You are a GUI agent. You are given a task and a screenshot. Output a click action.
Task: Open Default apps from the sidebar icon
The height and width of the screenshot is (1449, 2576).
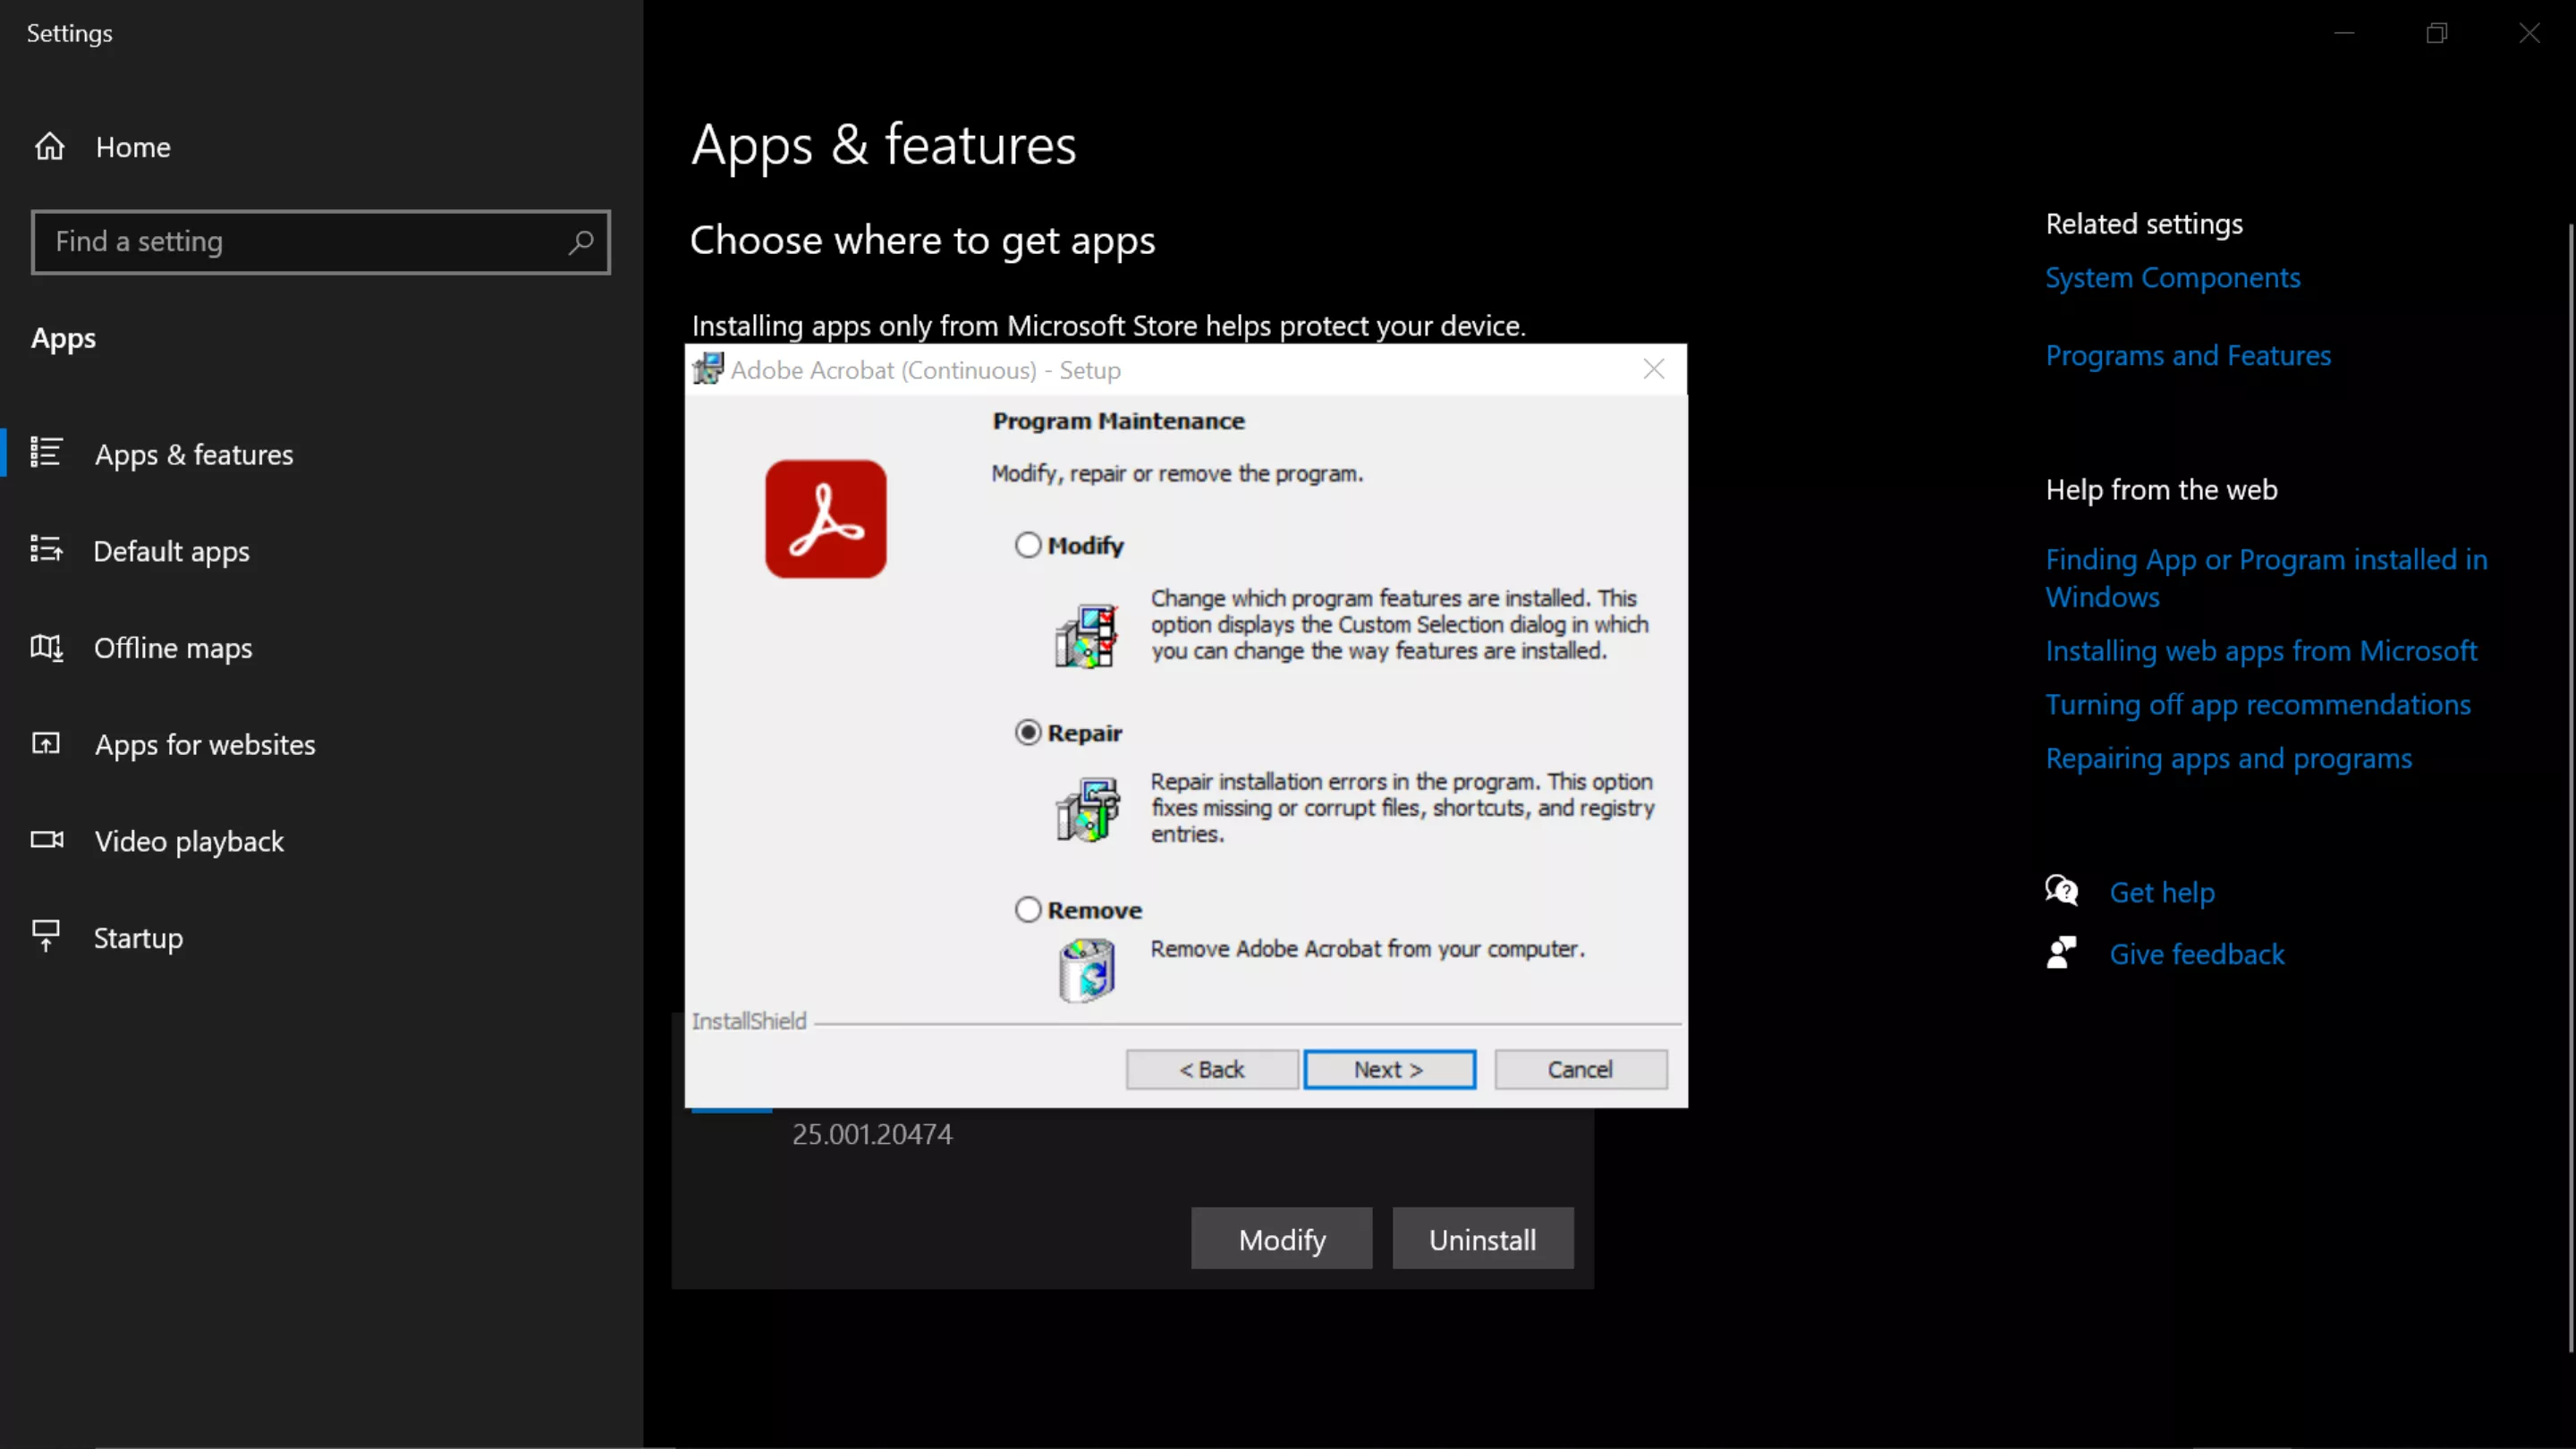click(46, 550)
